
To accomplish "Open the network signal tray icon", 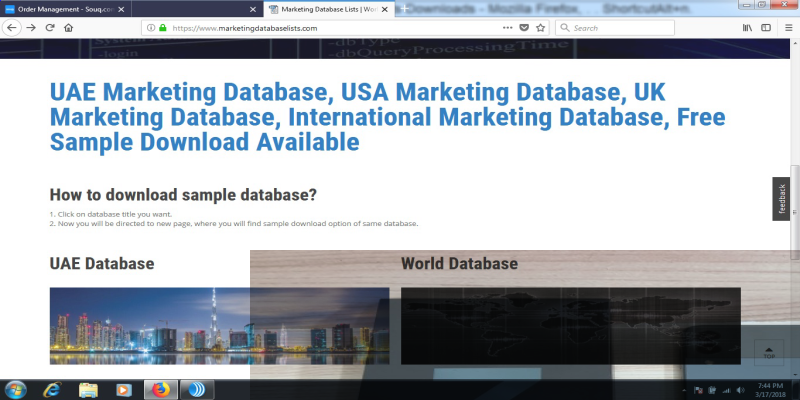I will (x=727, y=391).
